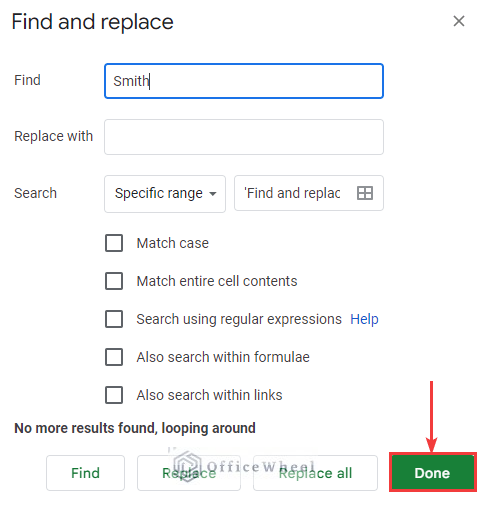Click the dropdown arrow beside Specific range
486x505 pixels.
click(x=213, y=194)
